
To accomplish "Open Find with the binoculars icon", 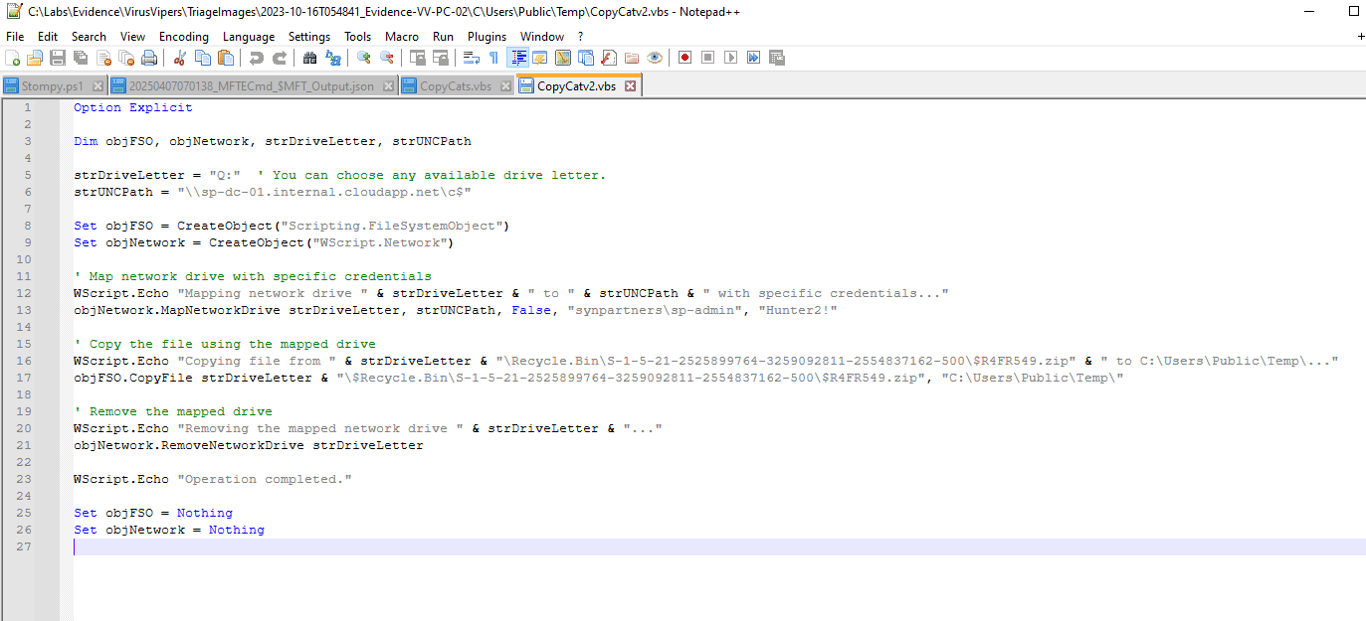I will click(x=310, y=58).
